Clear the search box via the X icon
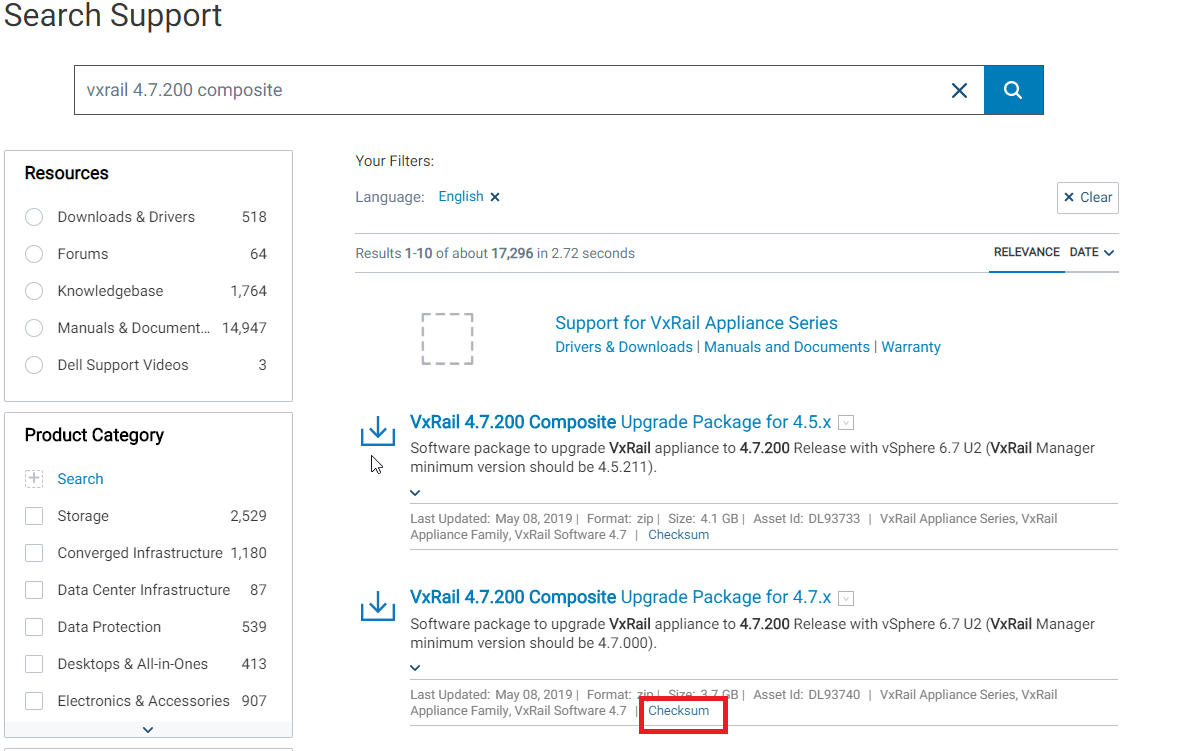Viewport: 1192px width, 751px height. (x=959, y=89)
